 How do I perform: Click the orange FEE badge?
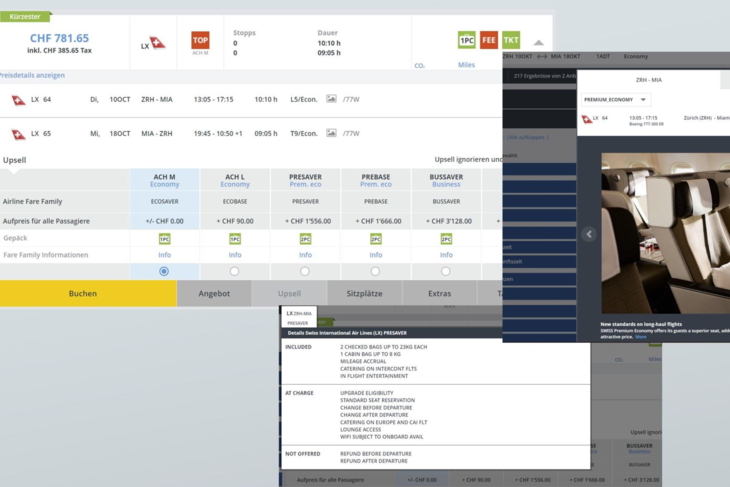click(489, 41)
